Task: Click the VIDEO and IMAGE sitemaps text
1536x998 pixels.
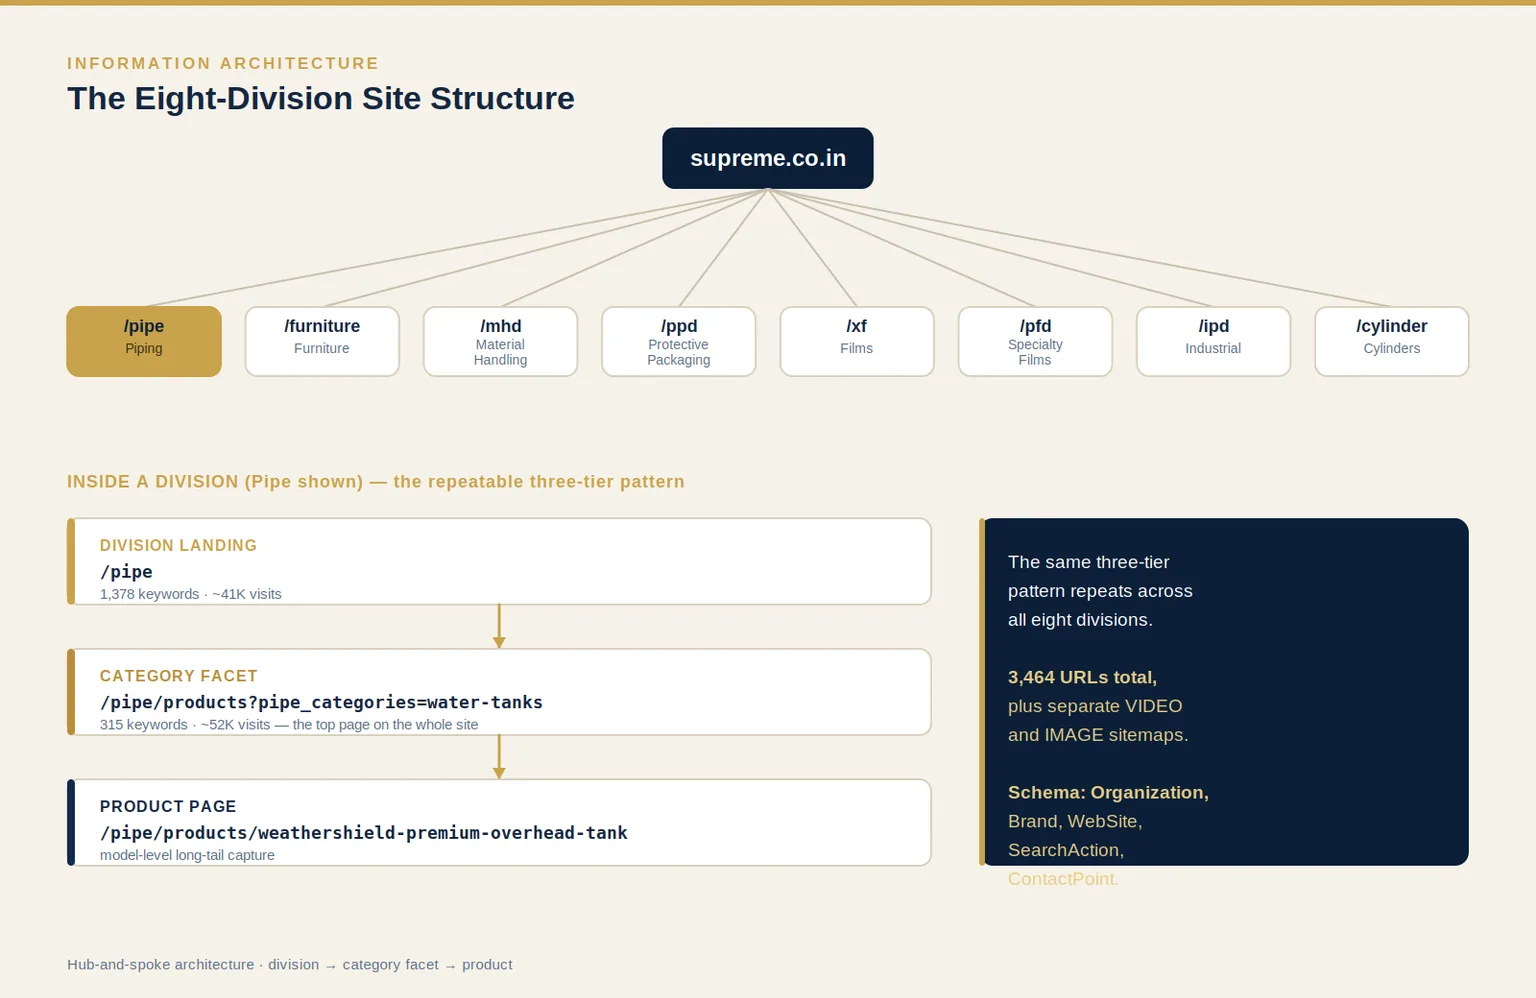Action: (x=1098, y=720)
